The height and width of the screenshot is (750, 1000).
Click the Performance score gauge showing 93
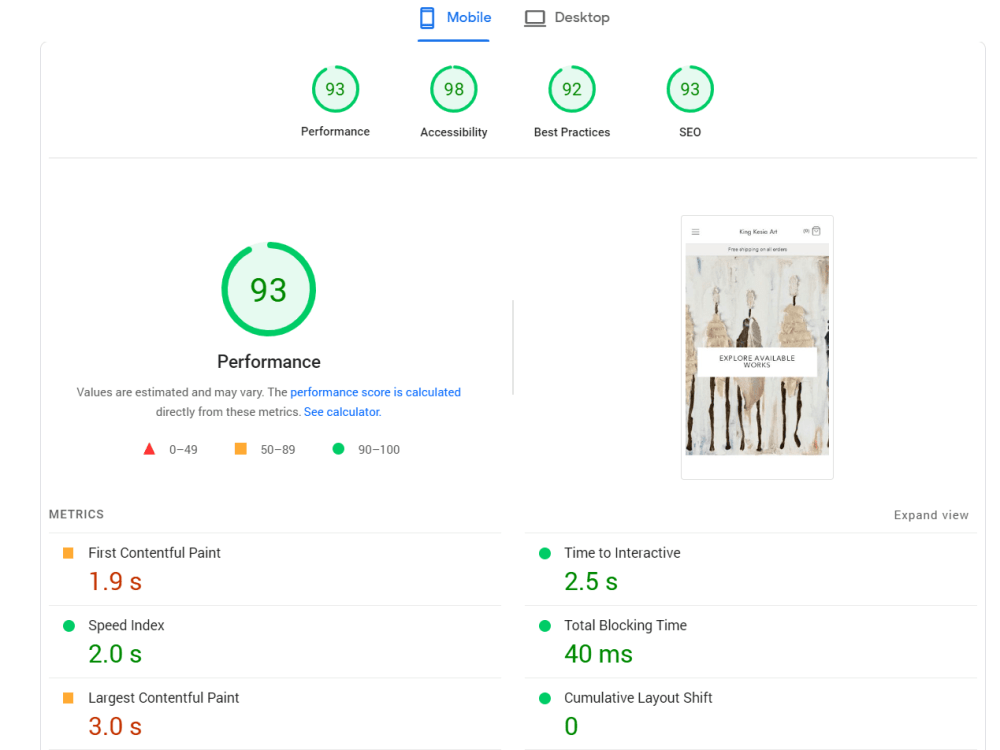click(335, 89)
